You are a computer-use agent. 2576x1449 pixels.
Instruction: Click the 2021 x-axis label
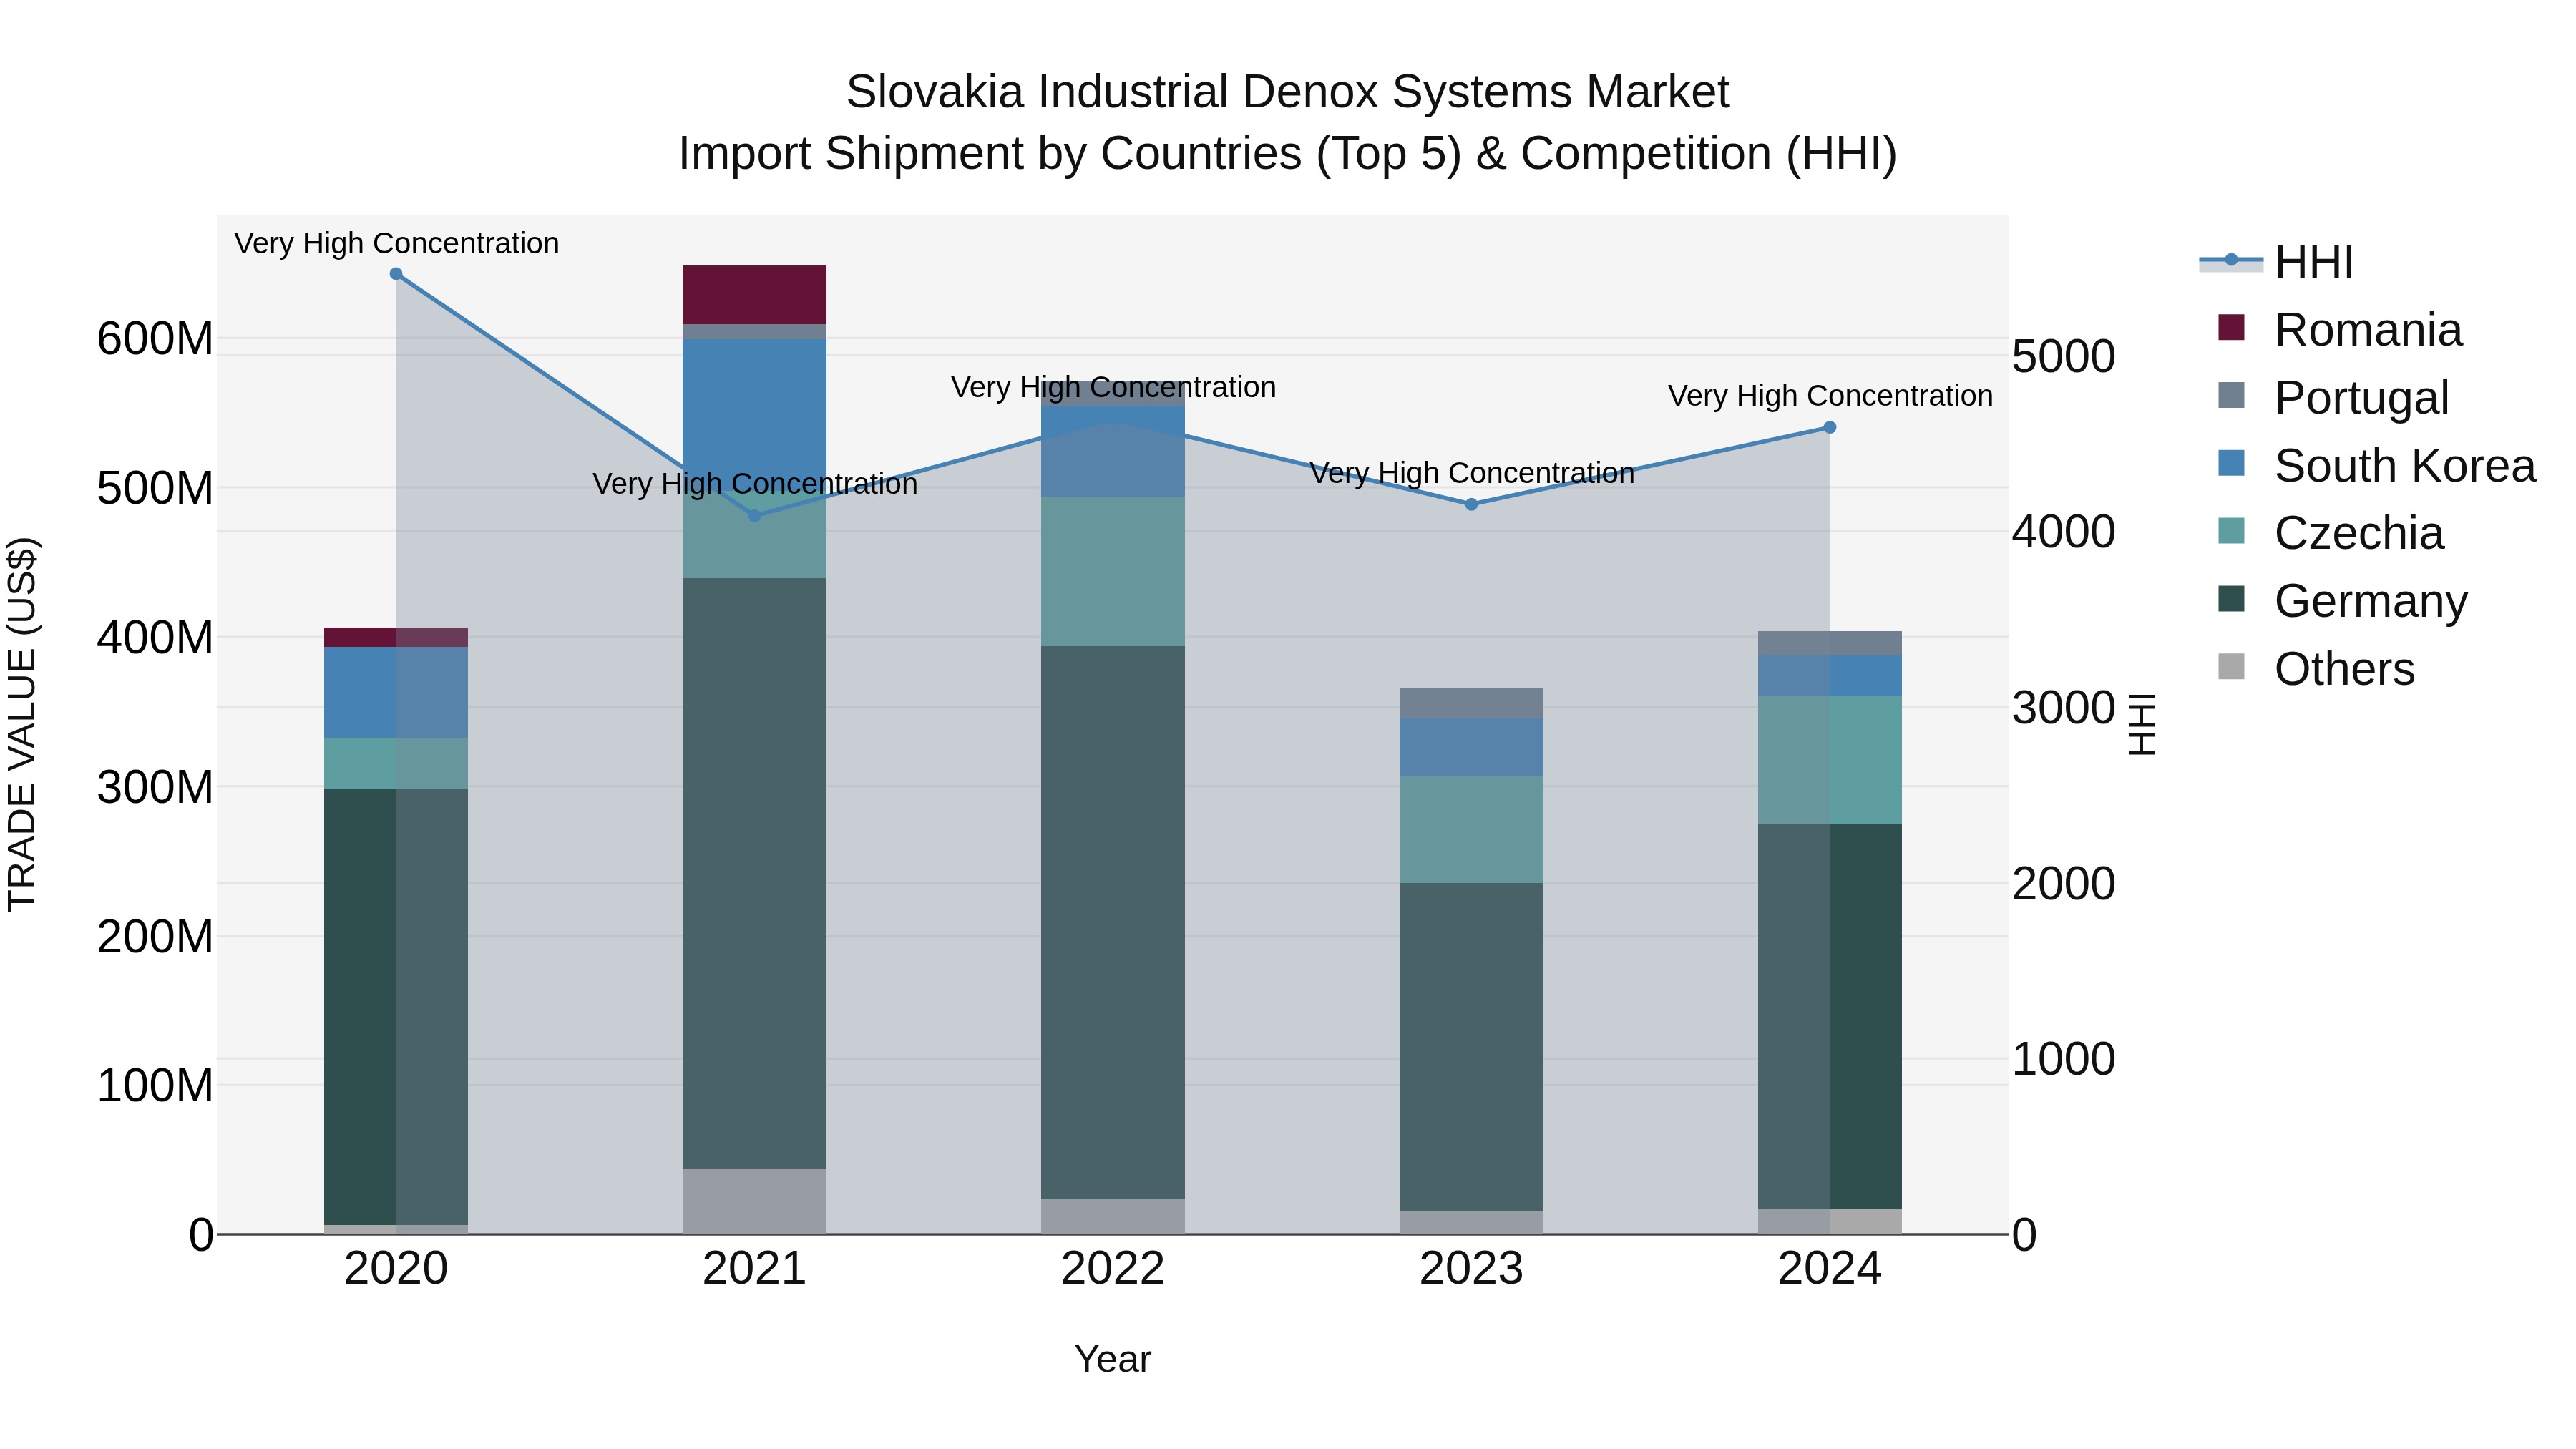pos(754,1269)
